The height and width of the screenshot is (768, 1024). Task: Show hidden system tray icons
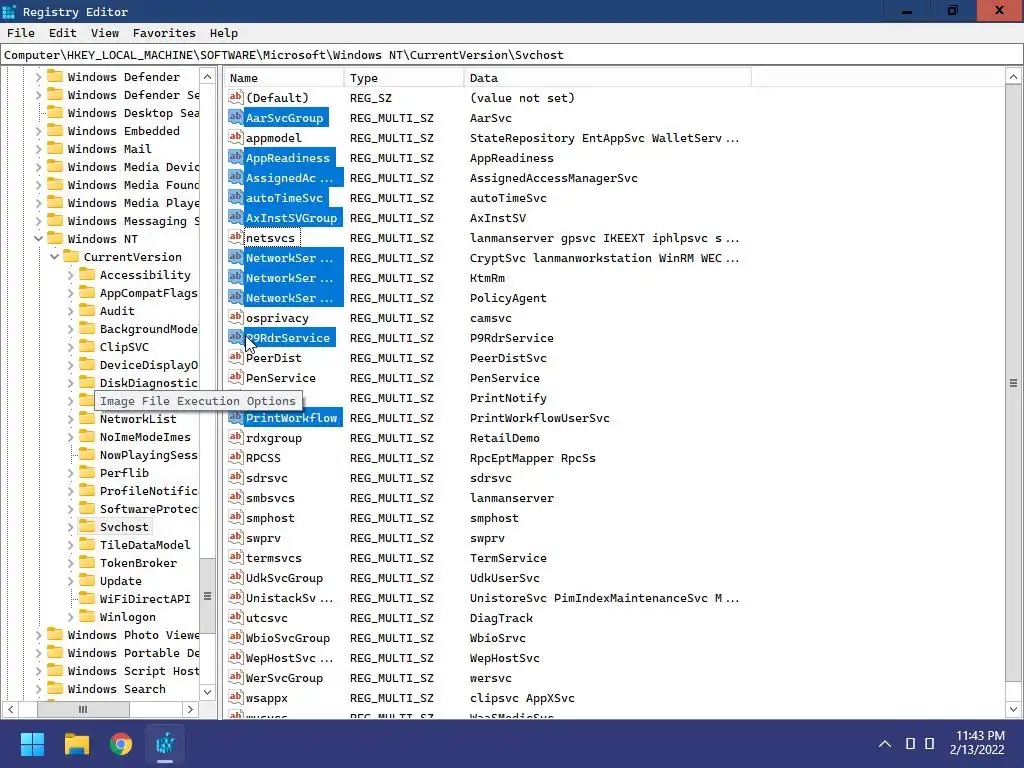pos(884,744)
